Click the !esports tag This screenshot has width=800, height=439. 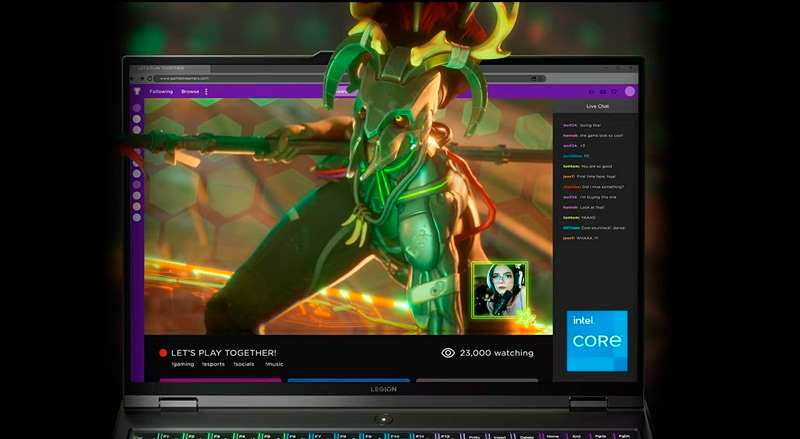pyautogui.click(x=213, y=364)
